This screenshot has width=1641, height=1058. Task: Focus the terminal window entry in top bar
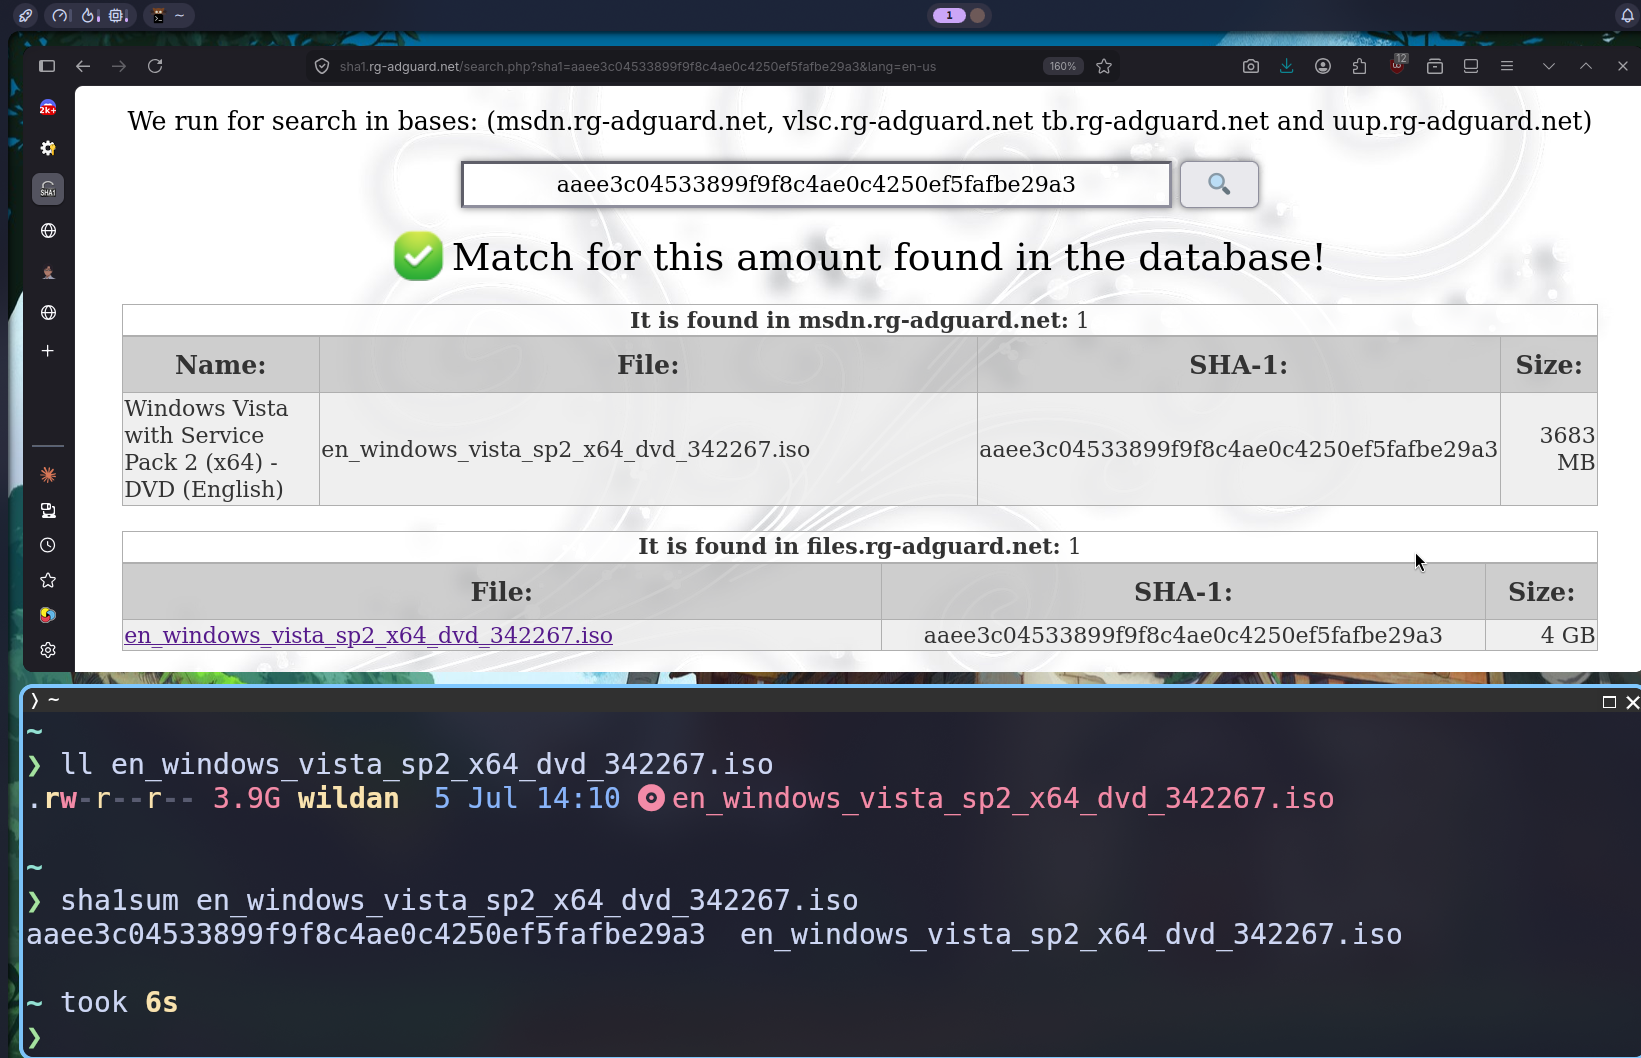click(168, 15)
